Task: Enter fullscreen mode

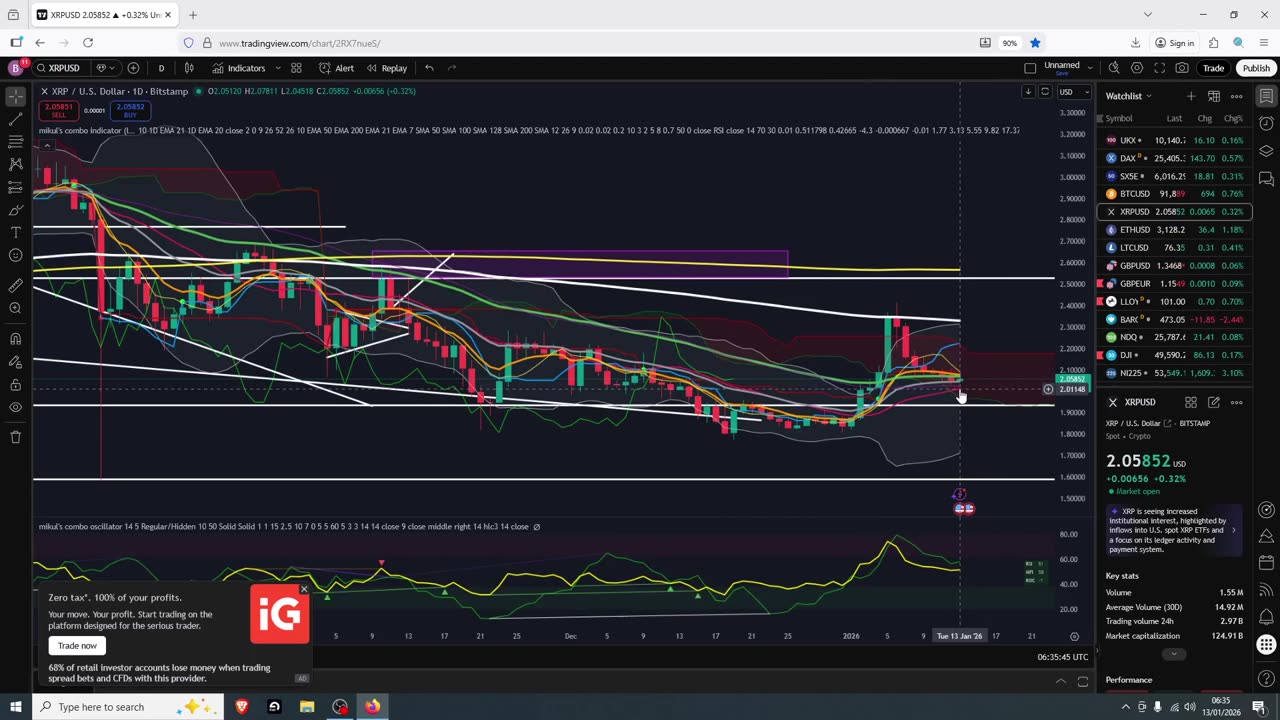Action: point(1160,68)
